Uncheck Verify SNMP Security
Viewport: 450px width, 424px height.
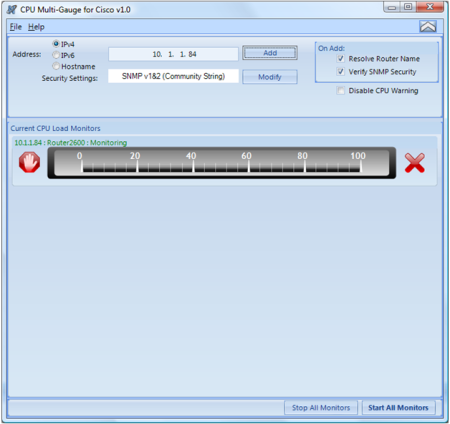pyautogui.click(x=340, y=71)
